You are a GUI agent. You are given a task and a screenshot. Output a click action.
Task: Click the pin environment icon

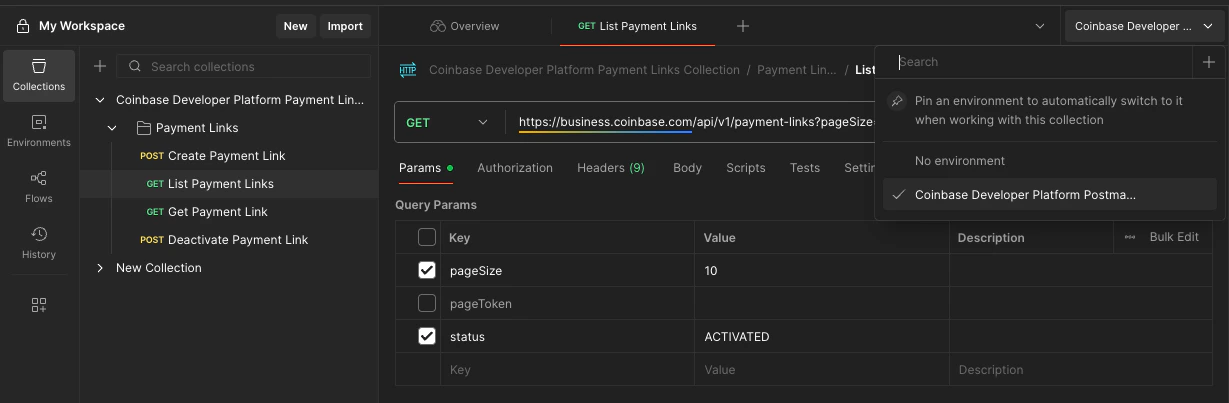click(897, 101)
